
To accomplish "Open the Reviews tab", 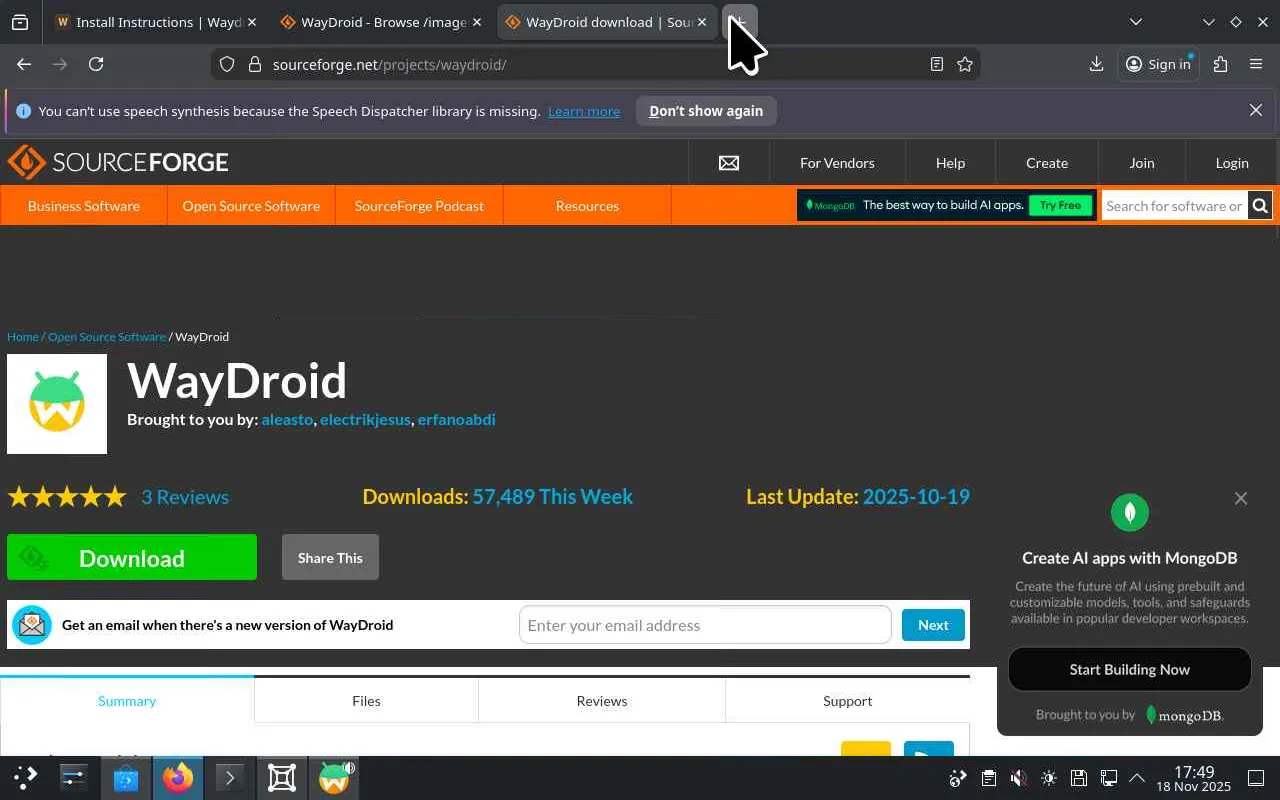I will [x=602, y=701].
